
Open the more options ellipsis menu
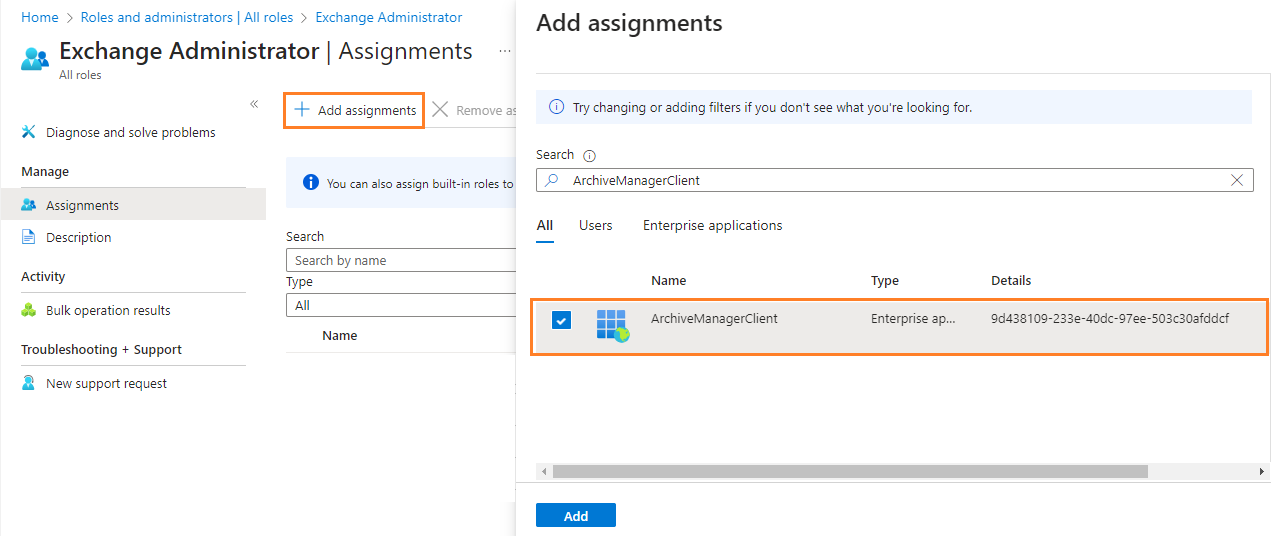505,51
